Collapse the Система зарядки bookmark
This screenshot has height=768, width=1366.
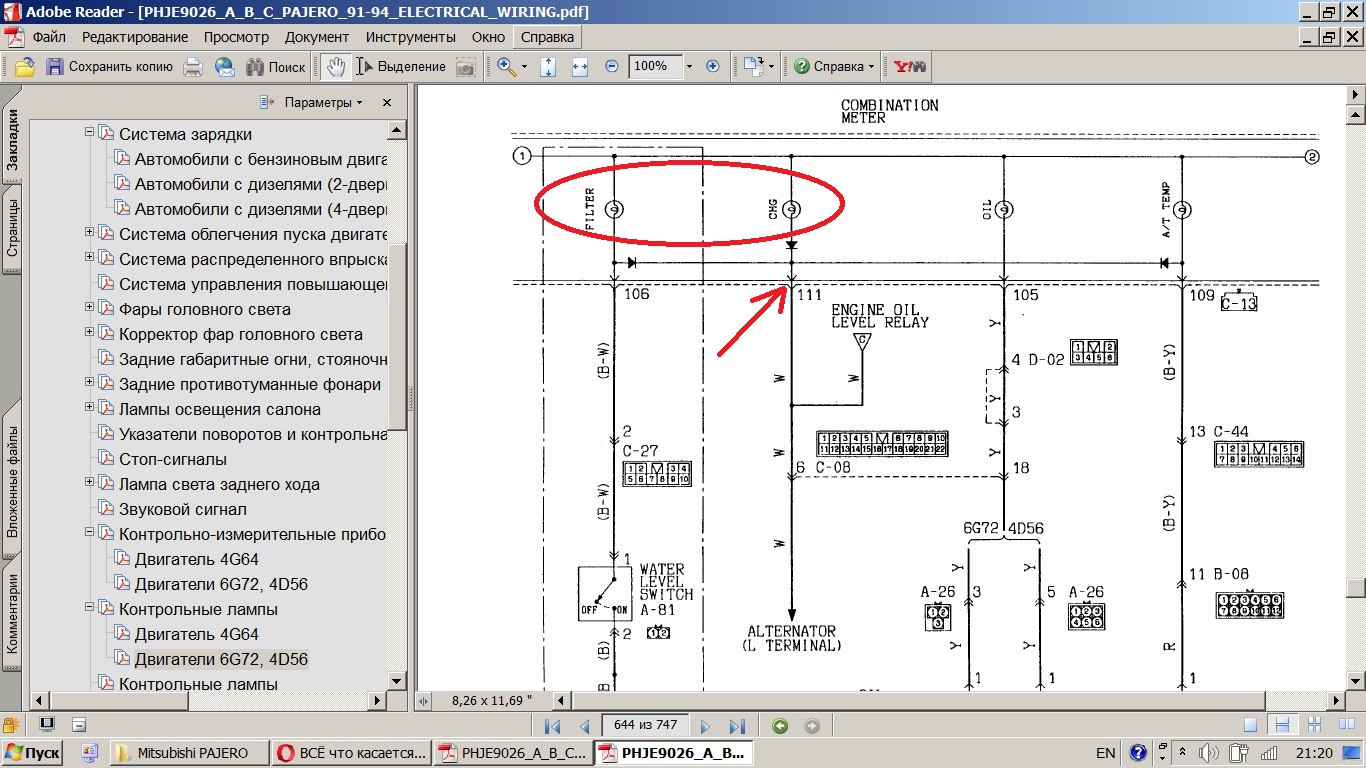[89, 133]
